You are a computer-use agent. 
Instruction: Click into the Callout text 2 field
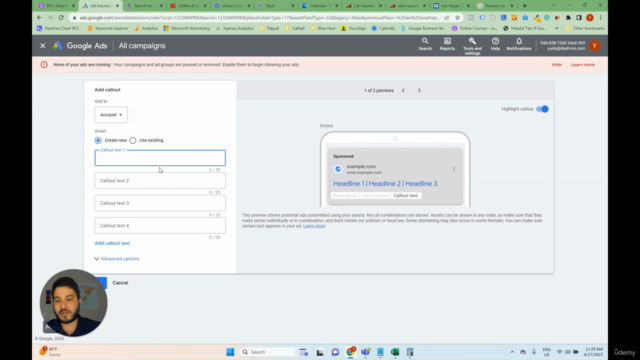tap(160, 180)
